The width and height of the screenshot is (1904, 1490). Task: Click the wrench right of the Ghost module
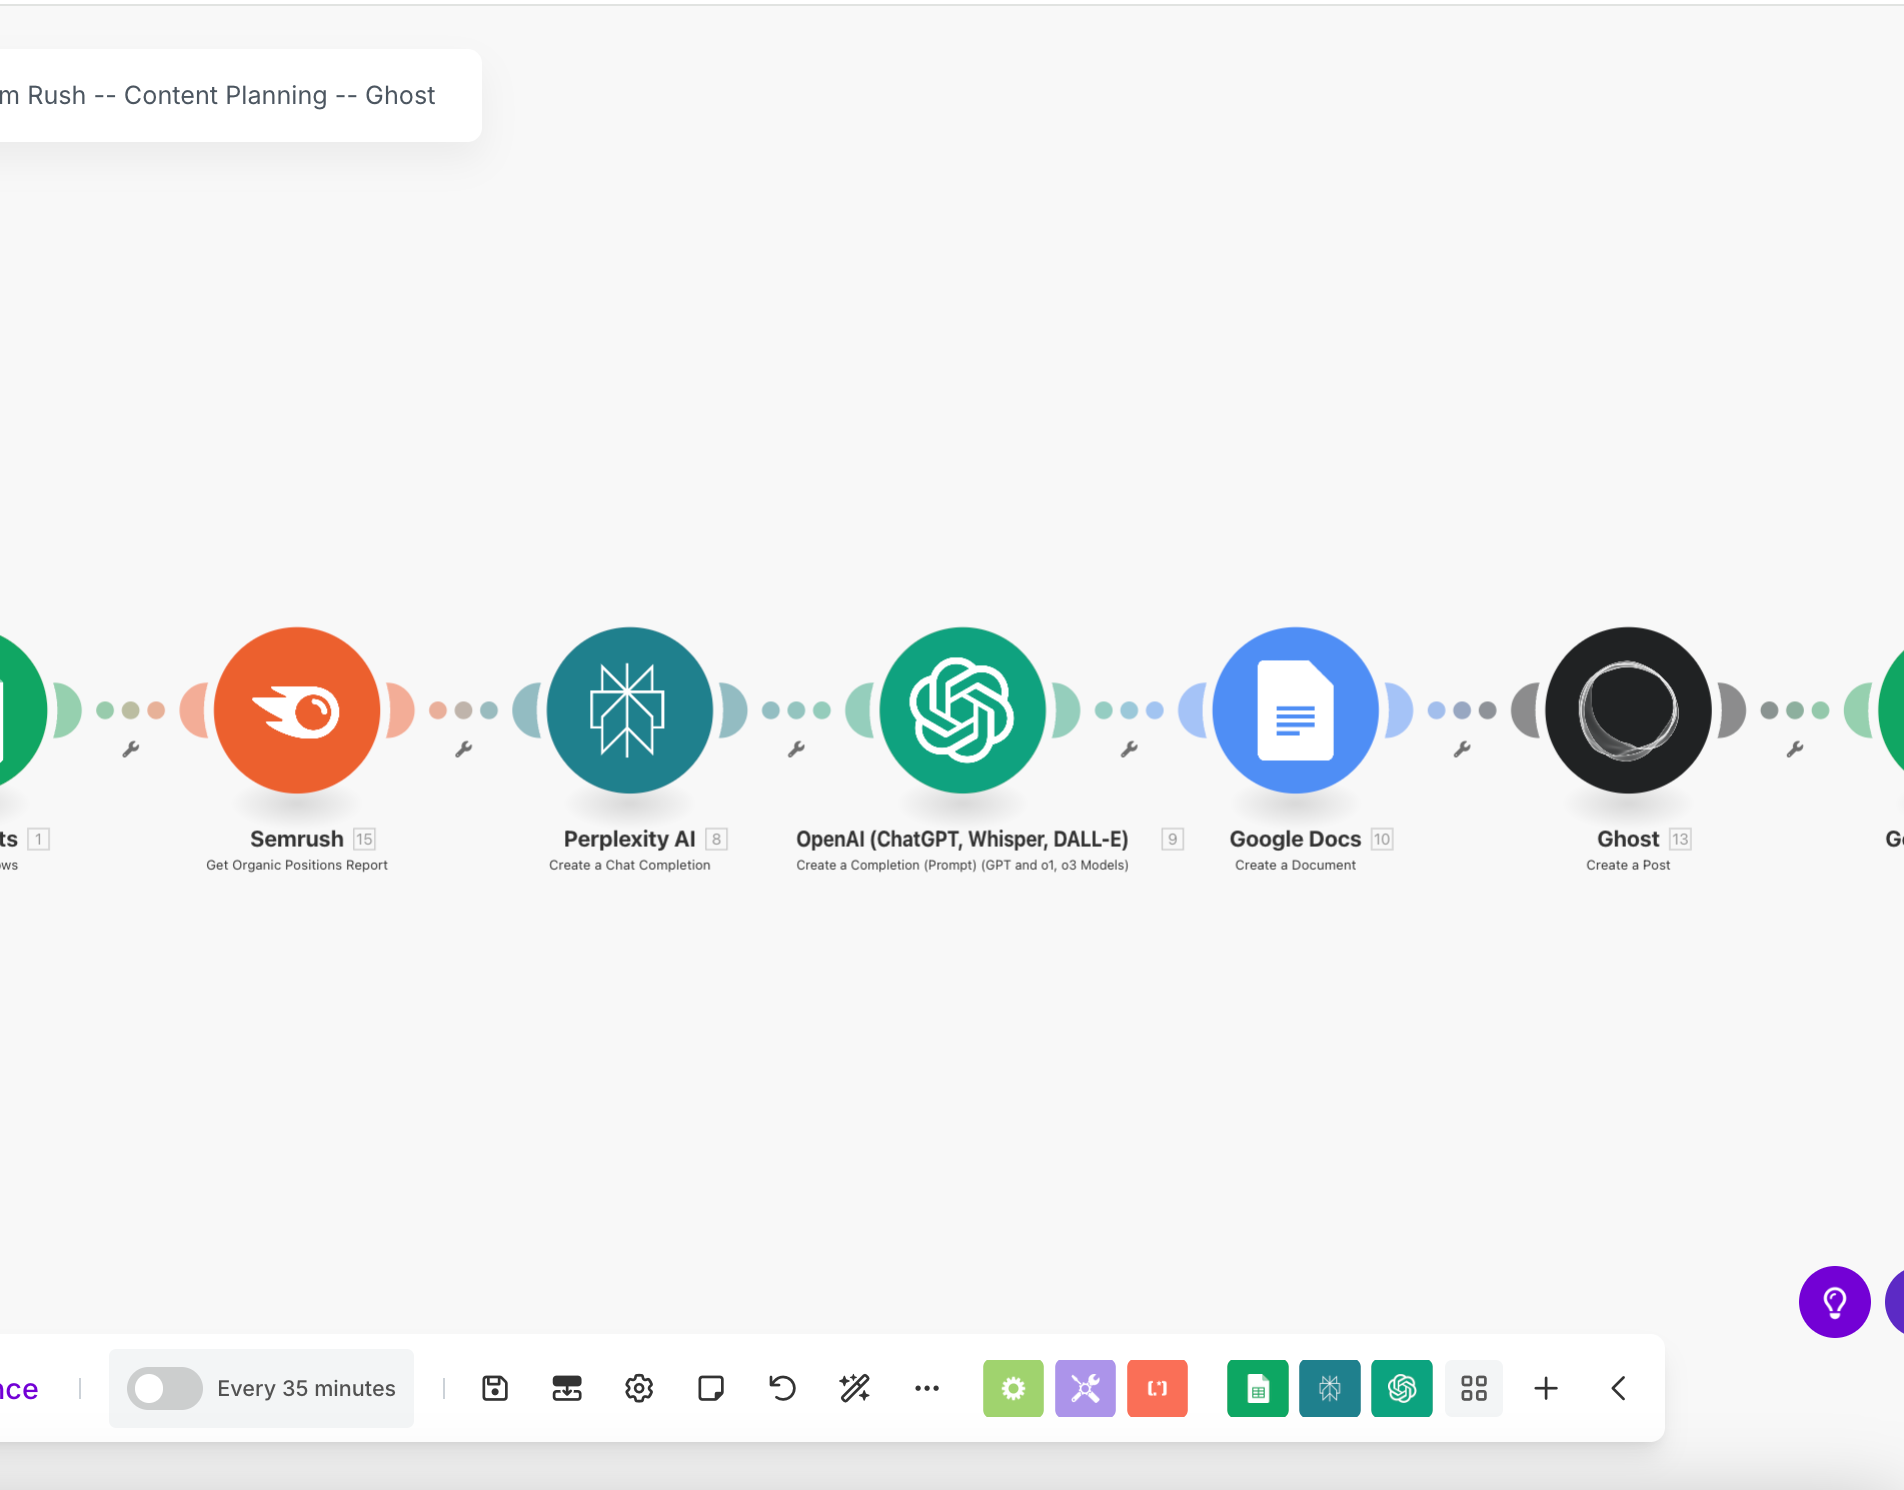(x=1795, y=749)
